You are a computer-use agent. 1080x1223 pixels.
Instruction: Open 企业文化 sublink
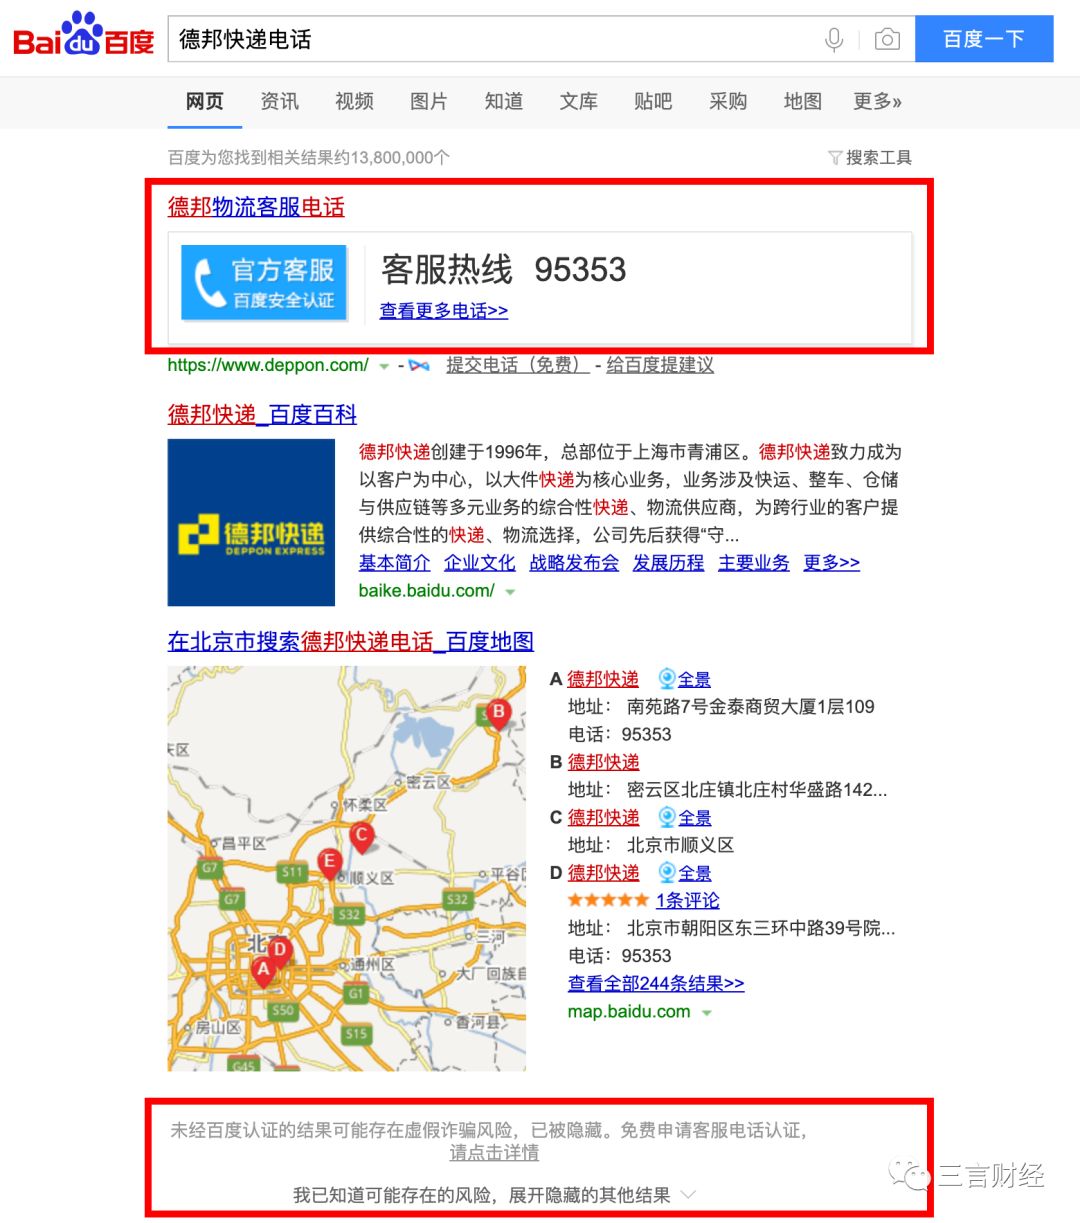[x=480, y=563]
